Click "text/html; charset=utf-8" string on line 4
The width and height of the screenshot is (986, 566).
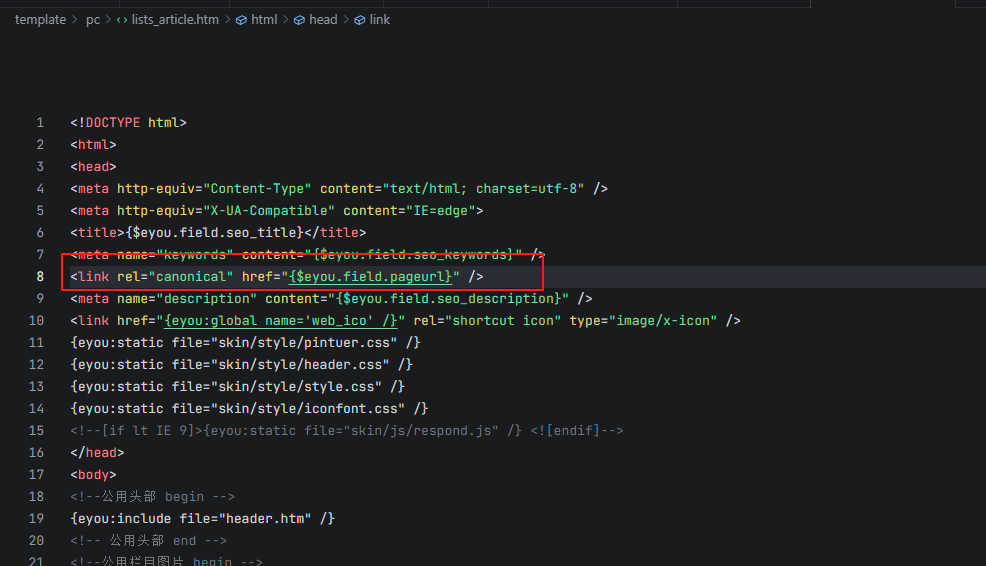click(x=484, y=189)
